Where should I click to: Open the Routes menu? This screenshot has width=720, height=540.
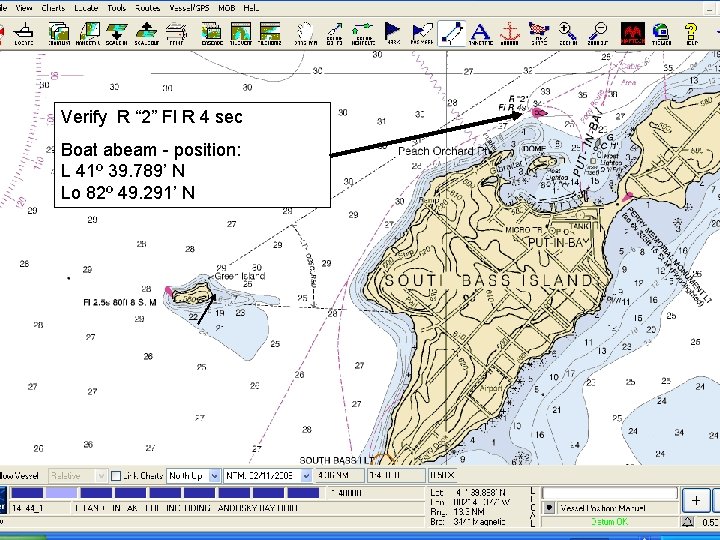click(147, 8)
